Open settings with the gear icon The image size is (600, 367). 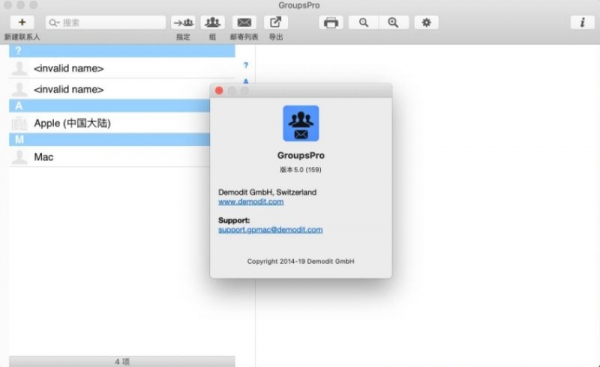coord(426,23)
